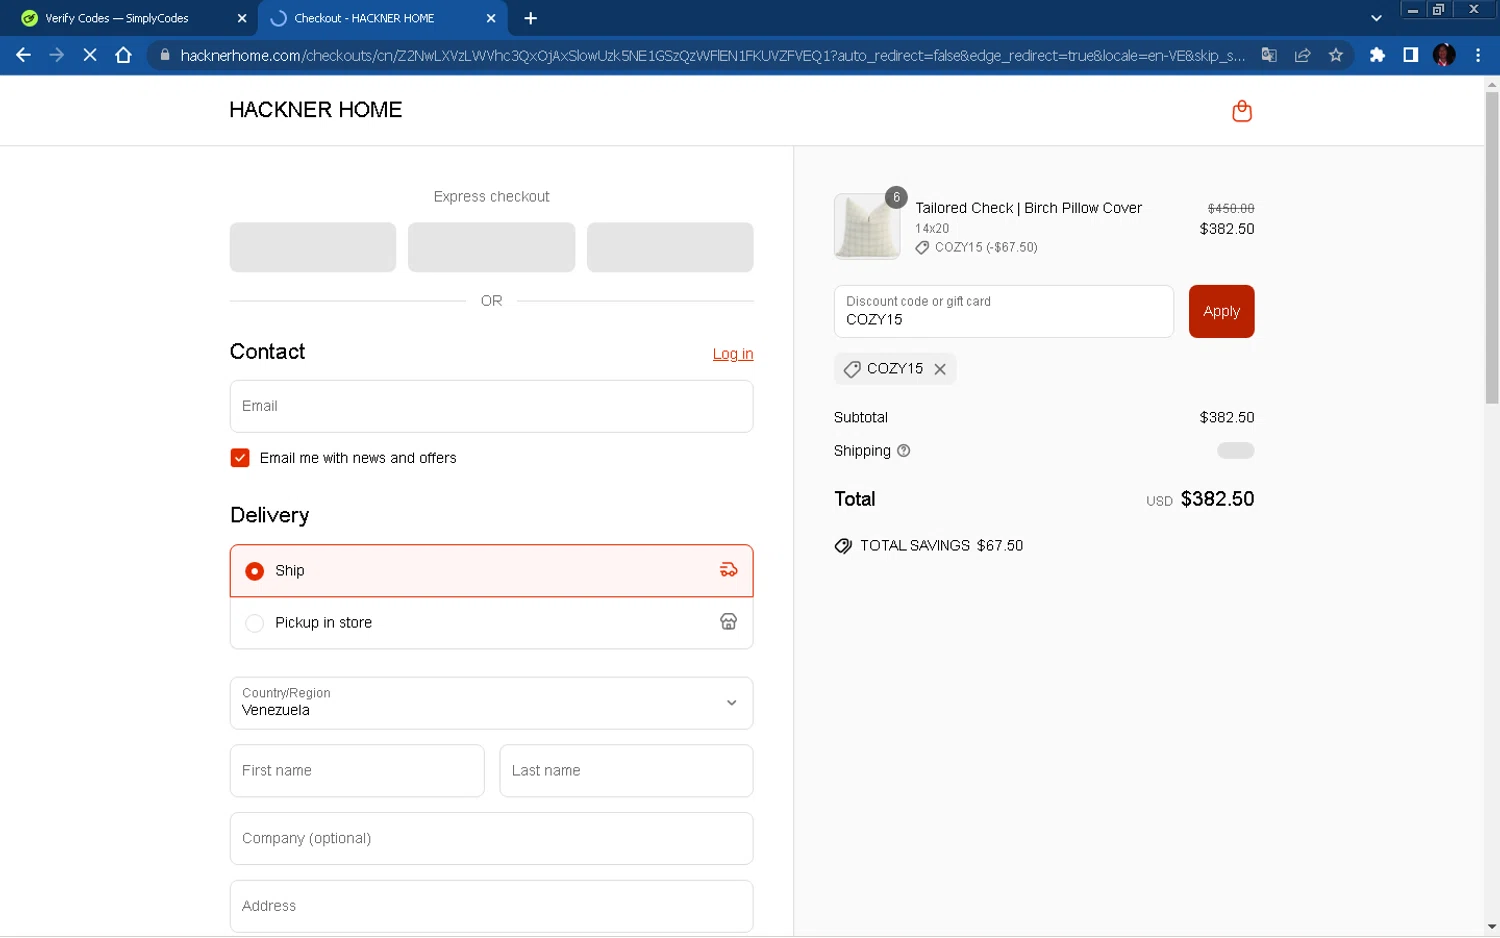
Task: Stop the page from loading
Action: click(x=90, y=55)
